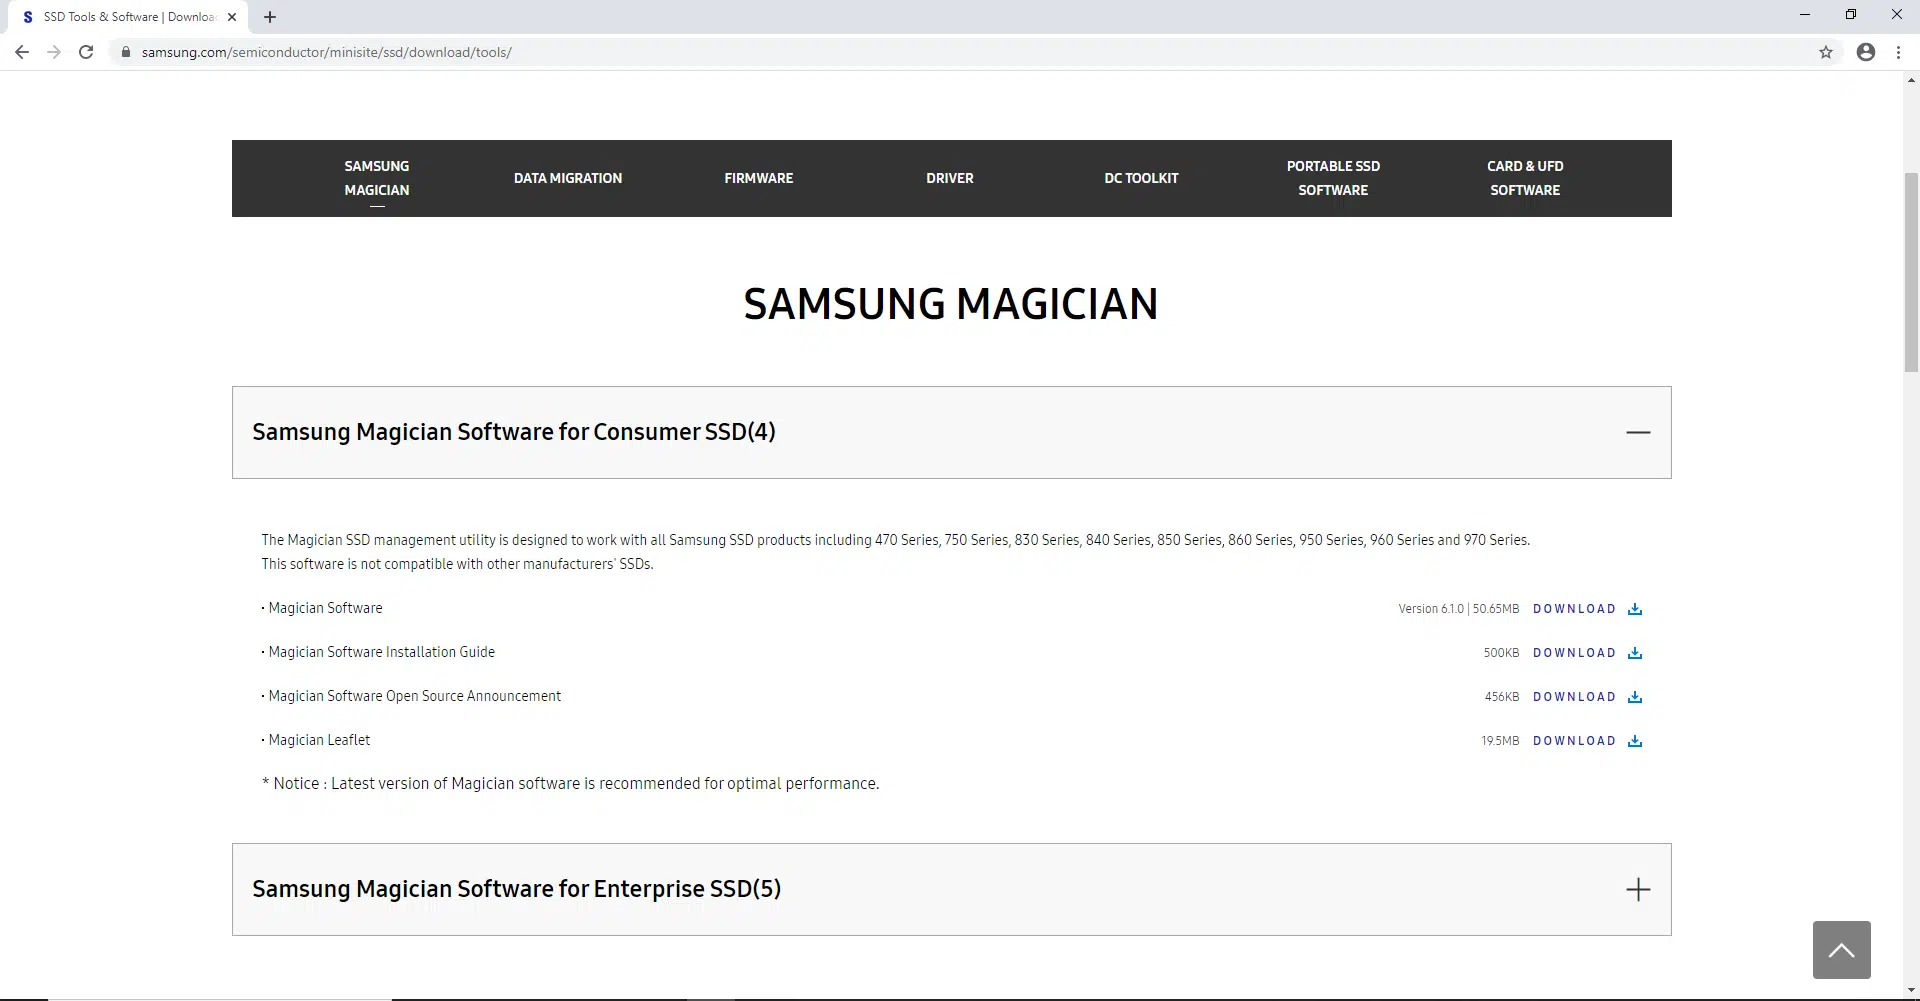Go back to the previous page
The width and height of the screenshot is (1920, 1001).
[22, 52]
